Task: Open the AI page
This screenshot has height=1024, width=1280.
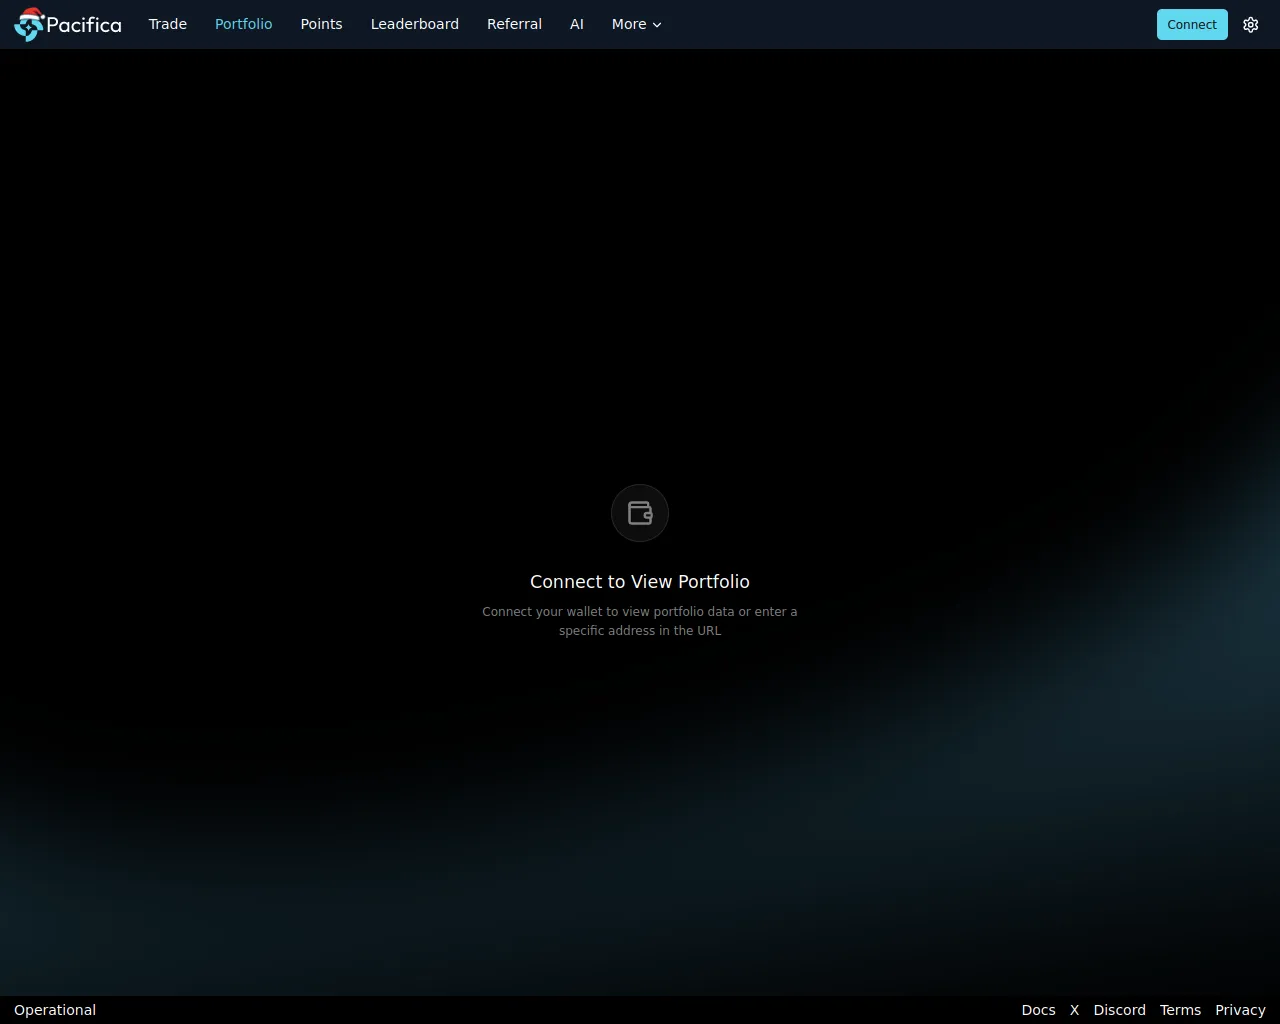Action: pos(577,24)
